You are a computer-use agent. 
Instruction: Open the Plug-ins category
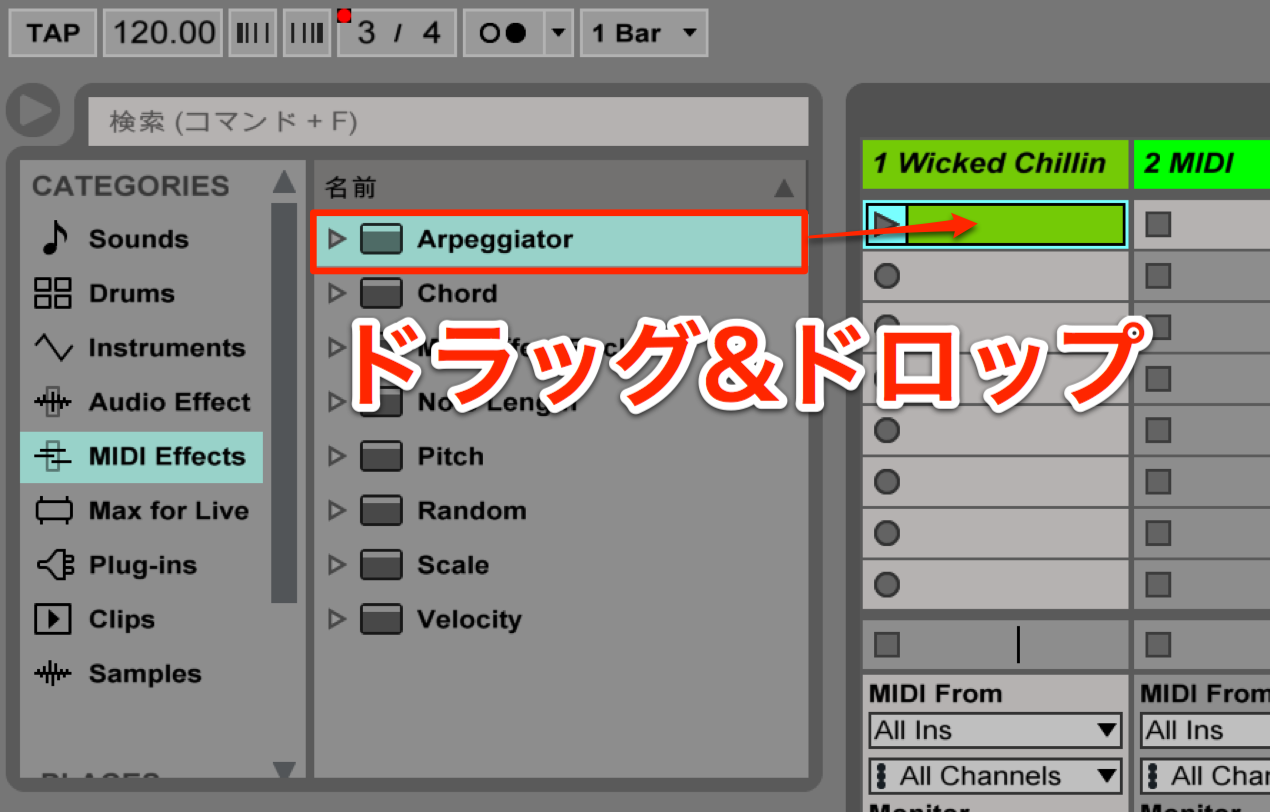point(142,565)
